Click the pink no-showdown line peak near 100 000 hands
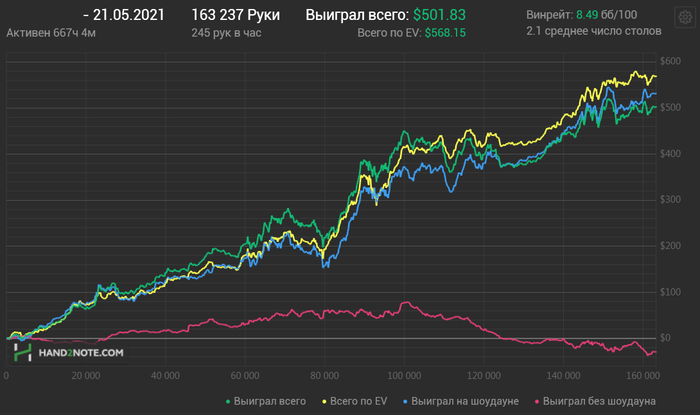 point(406,303)
